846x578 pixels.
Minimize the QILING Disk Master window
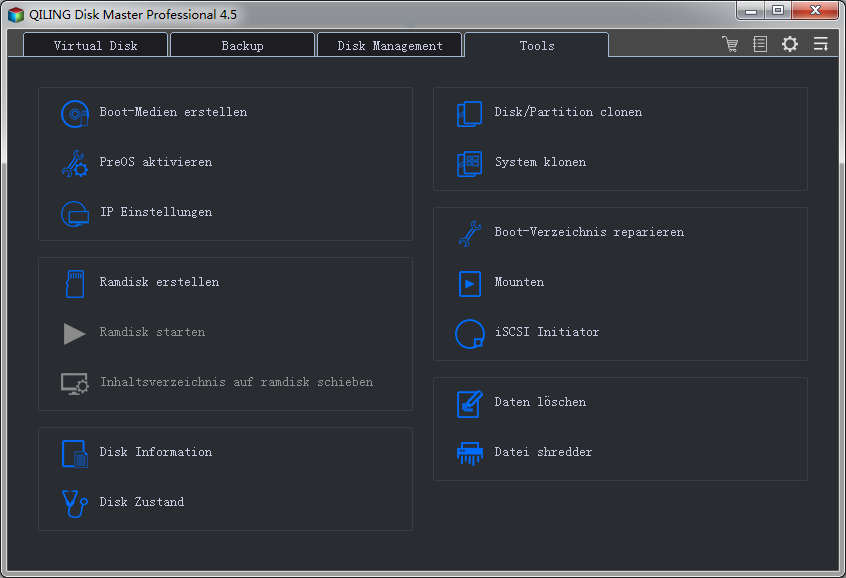click(x=751, y=10)
